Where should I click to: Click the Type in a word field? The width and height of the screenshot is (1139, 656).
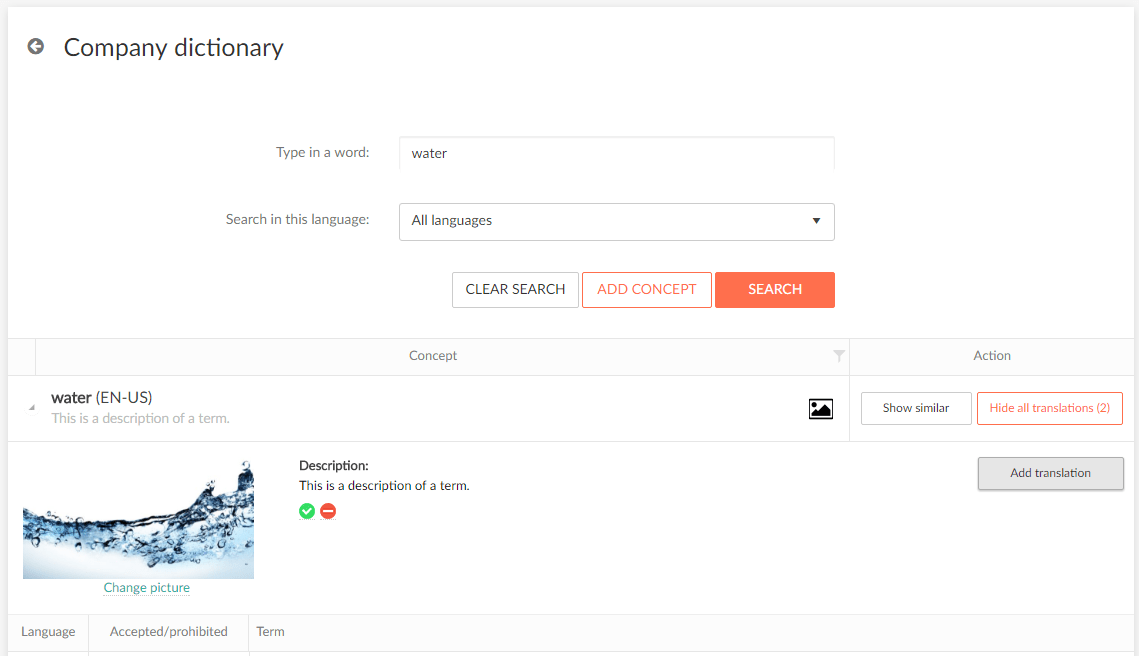pos(616,153)
